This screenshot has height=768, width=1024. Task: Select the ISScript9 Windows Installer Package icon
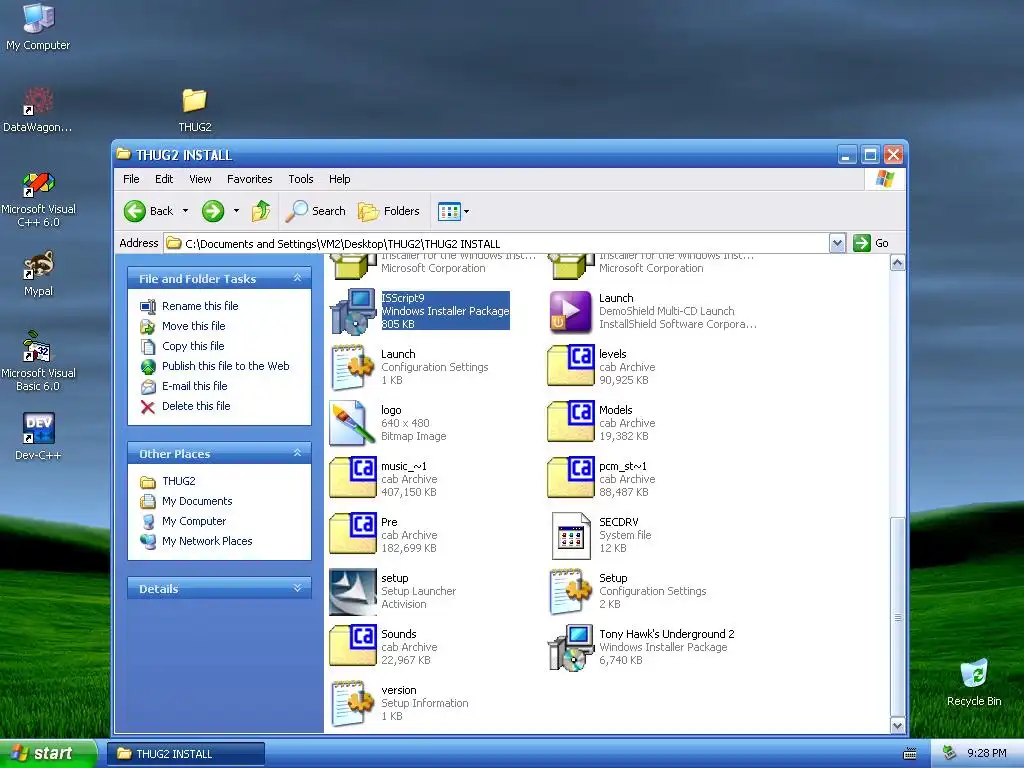coord(353,312)
